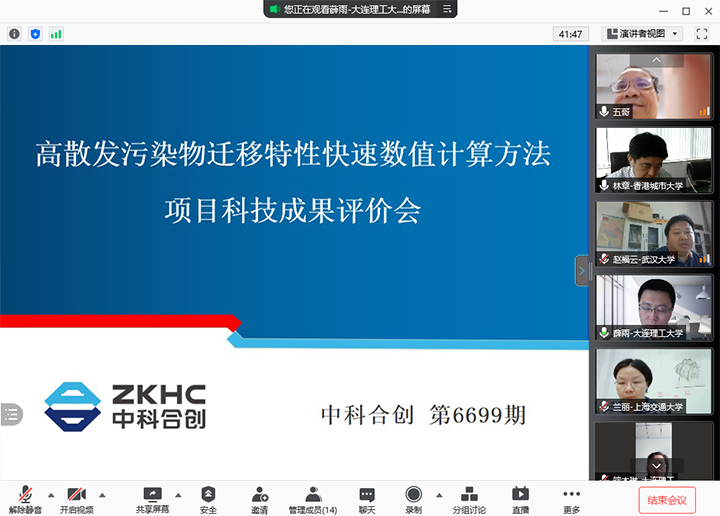This screenshot has width=720, height=516.
Task: Start 直播 live streaming
Action: tap(520, 499)
